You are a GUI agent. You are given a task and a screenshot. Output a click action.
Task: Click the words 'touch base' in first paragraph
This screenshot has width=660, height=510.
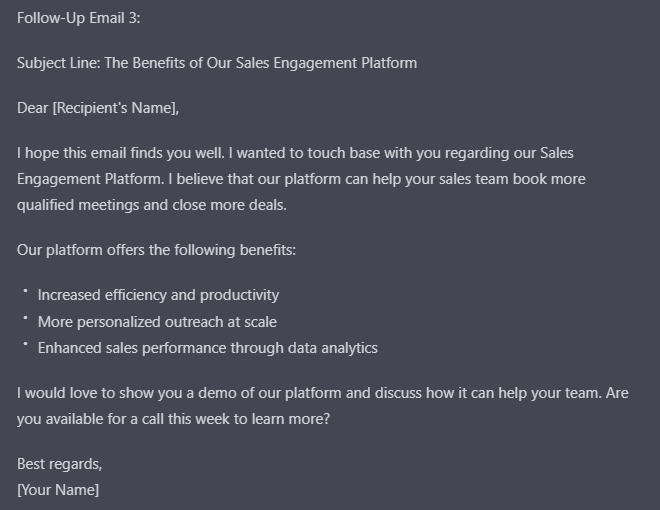[343, 153]
